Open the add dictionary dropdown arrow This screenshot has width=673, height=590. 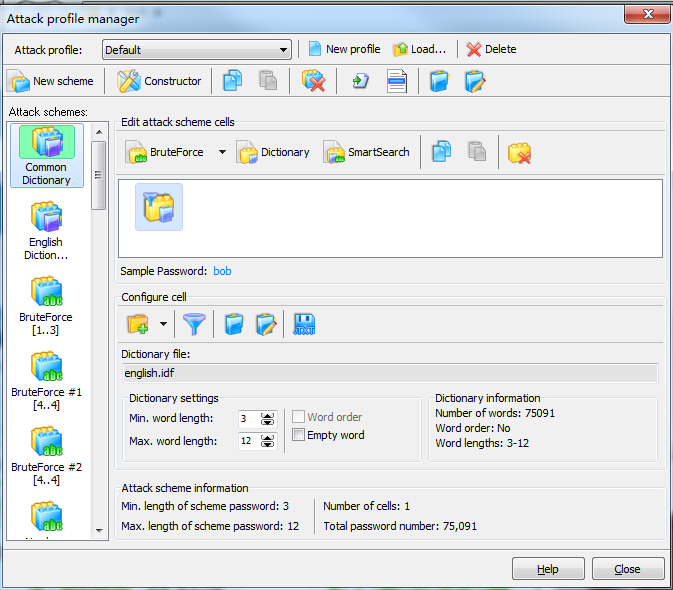point(163,324)
